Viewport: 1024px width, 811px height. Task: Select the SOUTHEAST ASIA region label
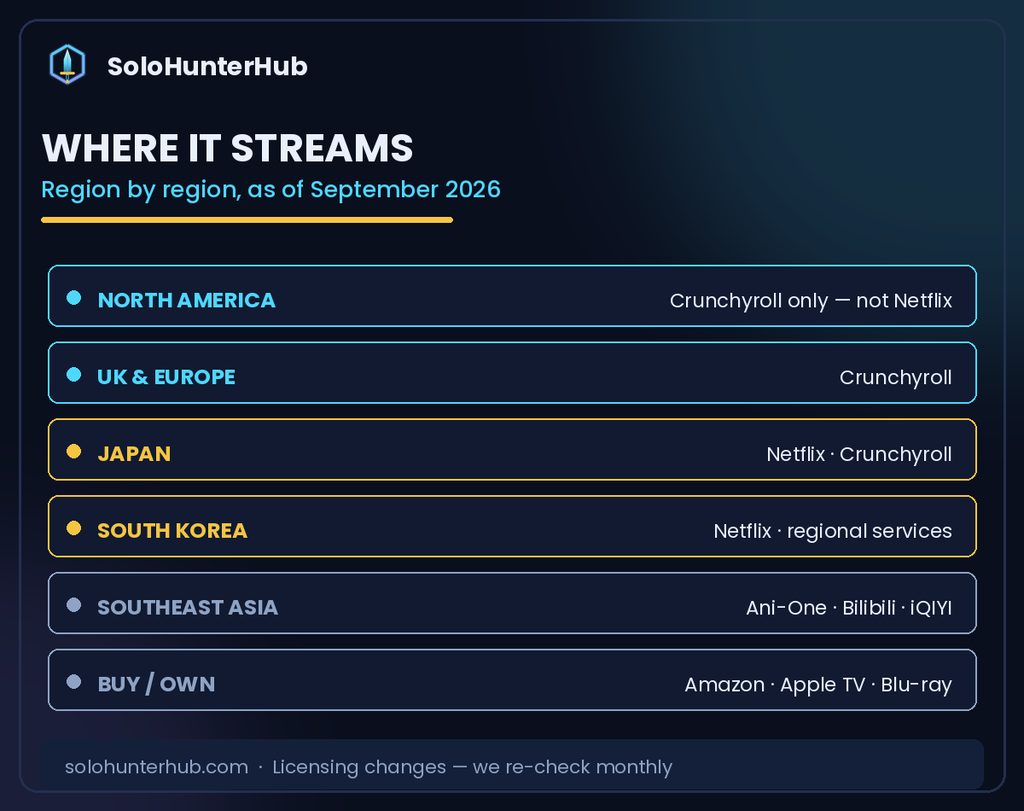tap(187, 607)
